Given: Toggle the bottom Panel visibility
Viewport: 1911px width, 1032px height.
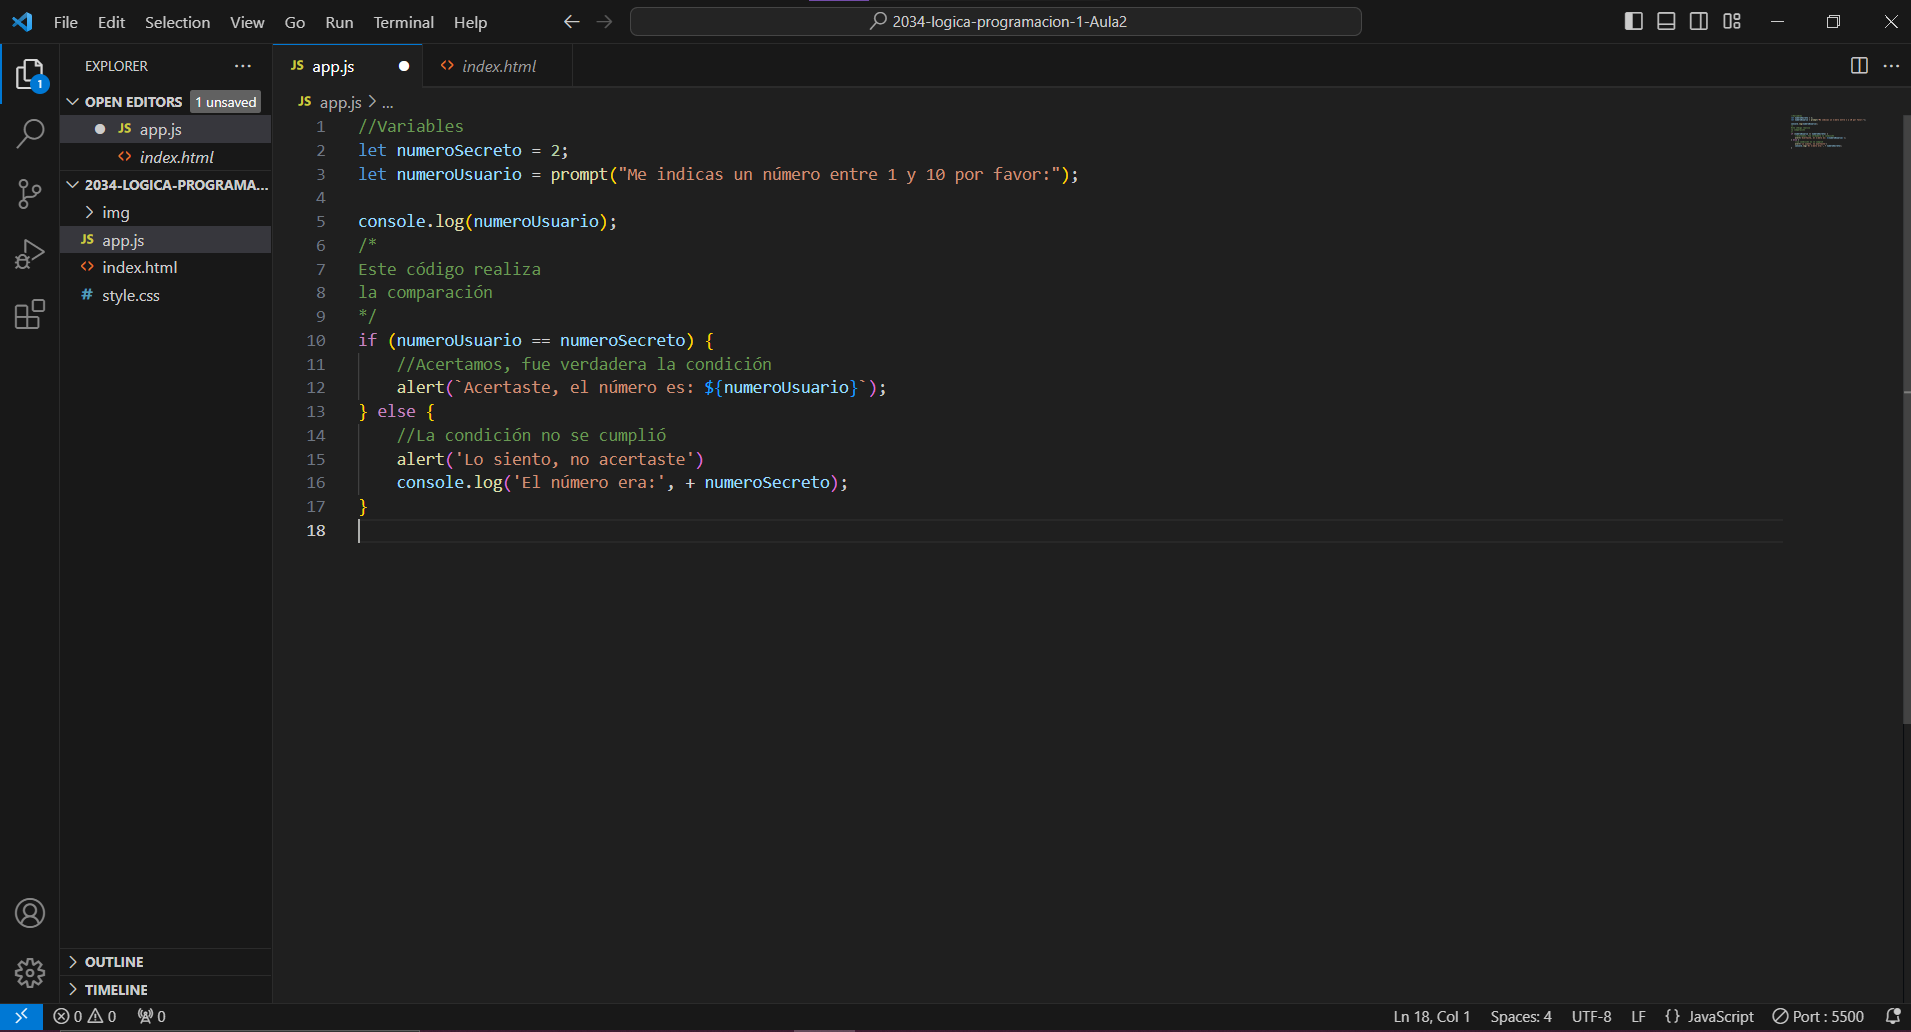Looking at the screenshot, I should point(1666,21).
